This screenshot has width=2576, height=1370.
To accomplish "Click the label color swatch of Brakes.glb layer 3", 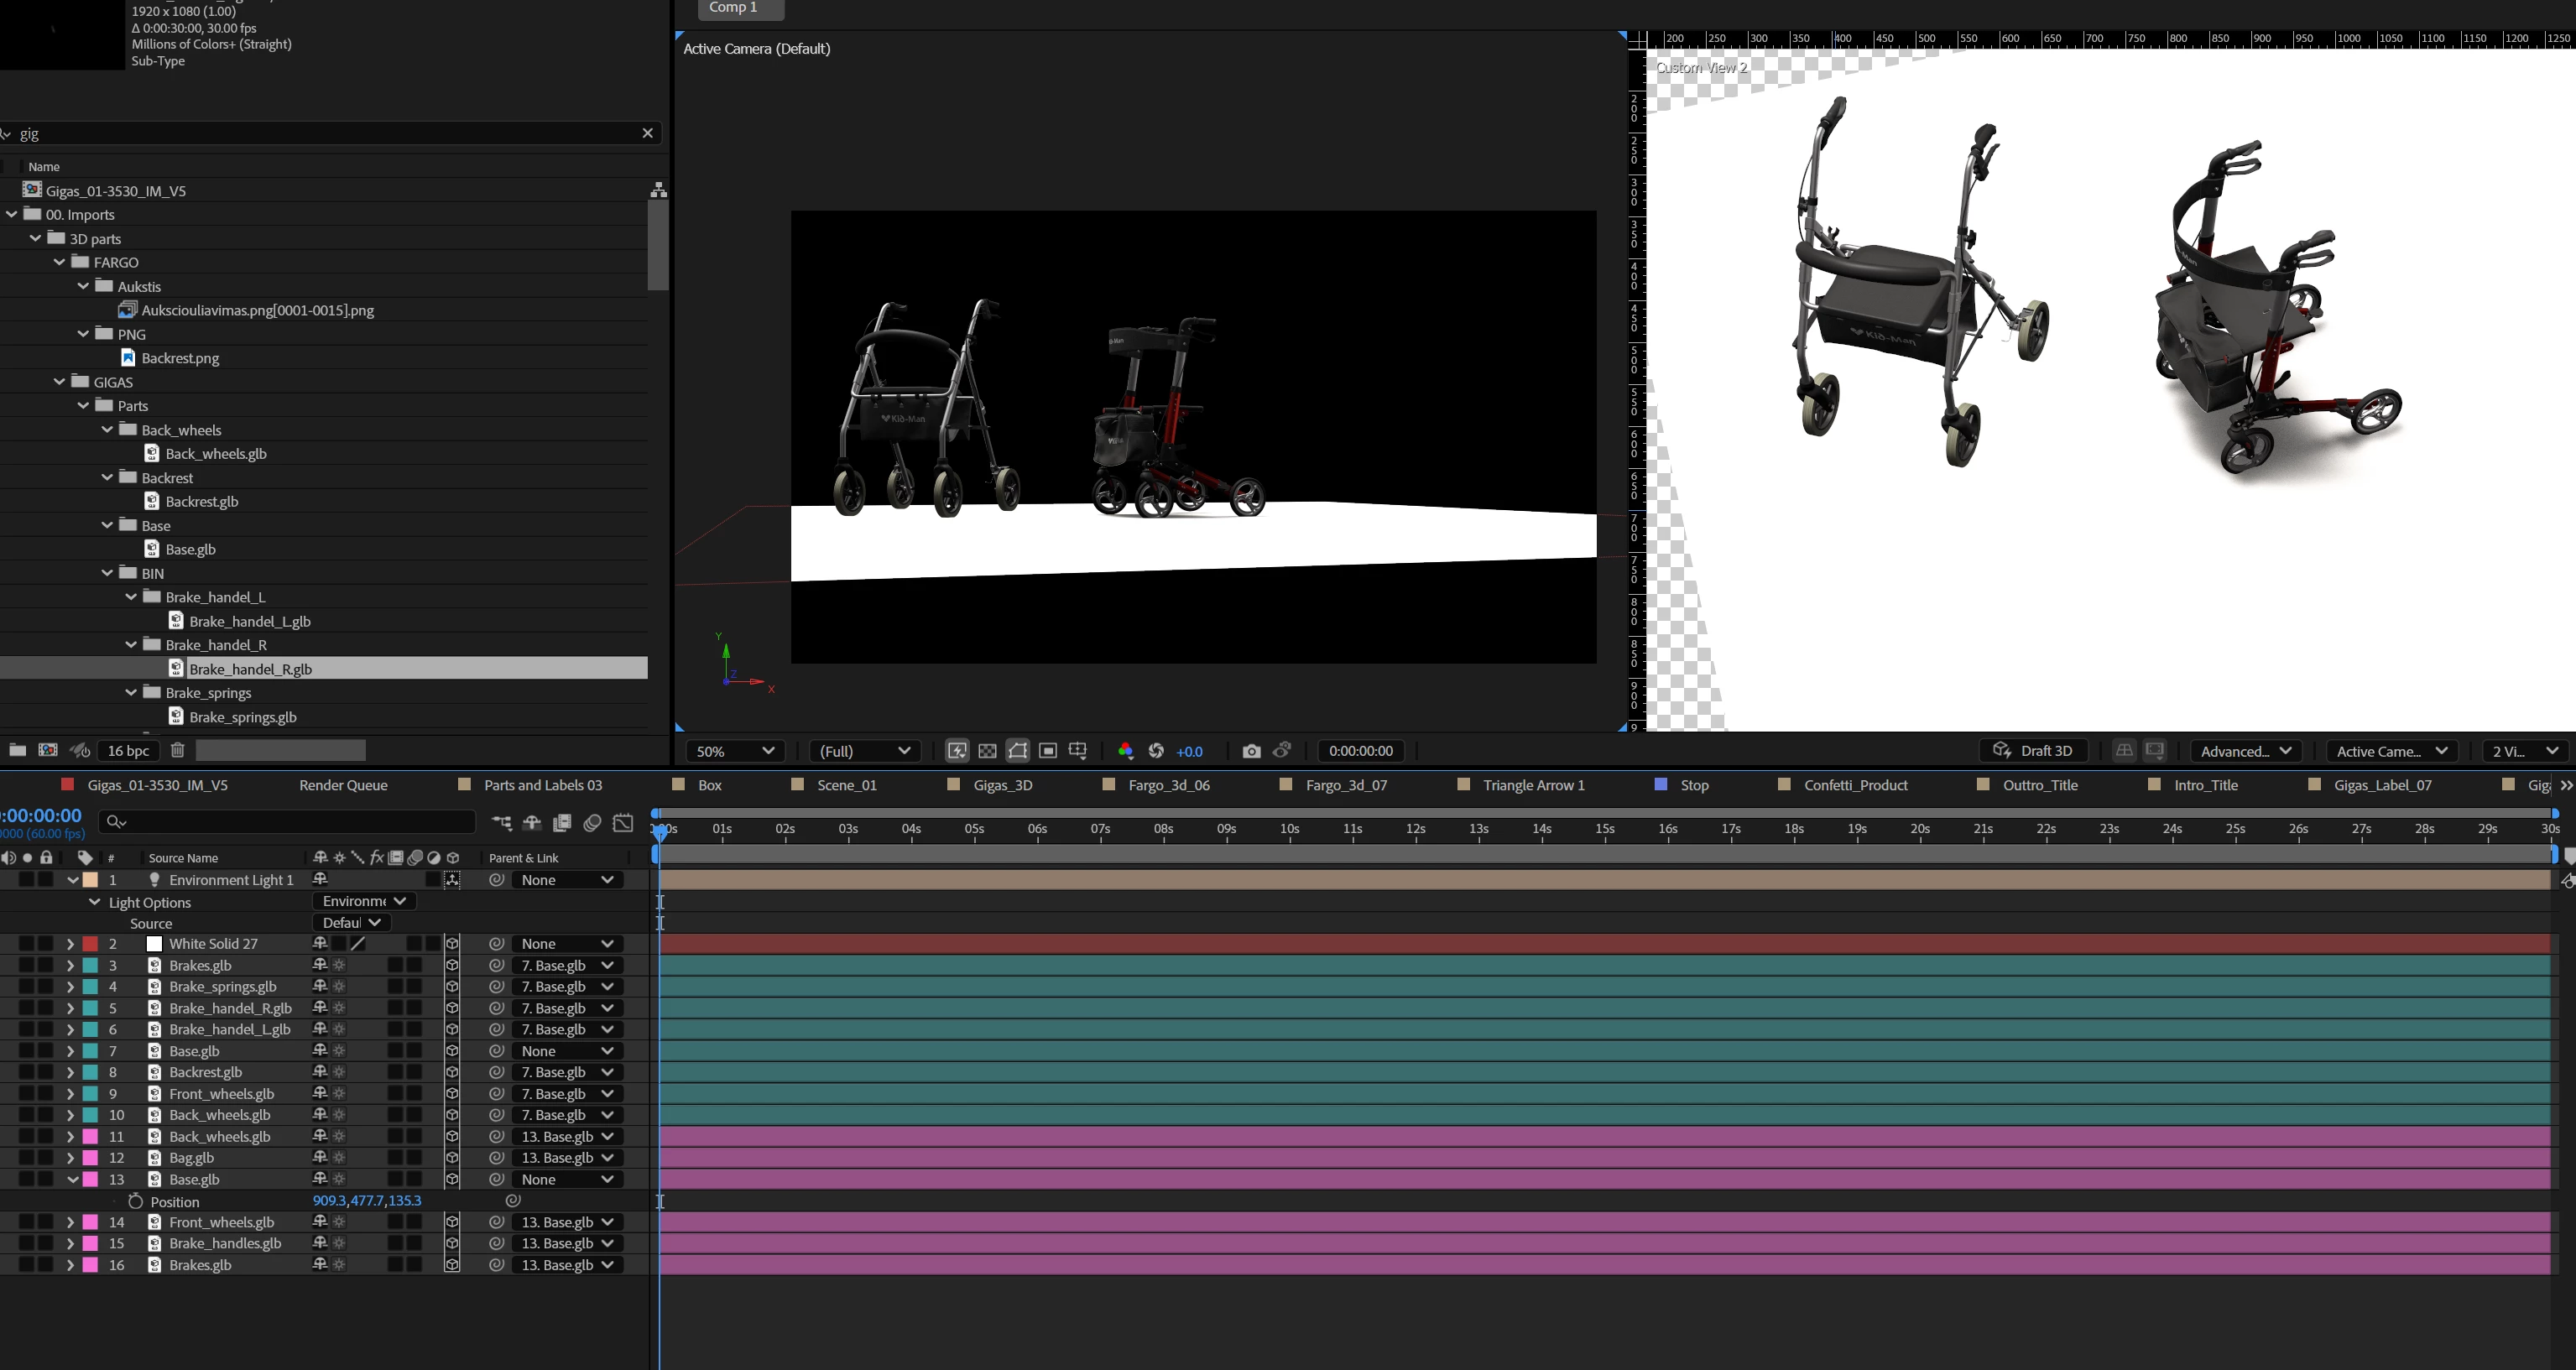I will (90, 966).
